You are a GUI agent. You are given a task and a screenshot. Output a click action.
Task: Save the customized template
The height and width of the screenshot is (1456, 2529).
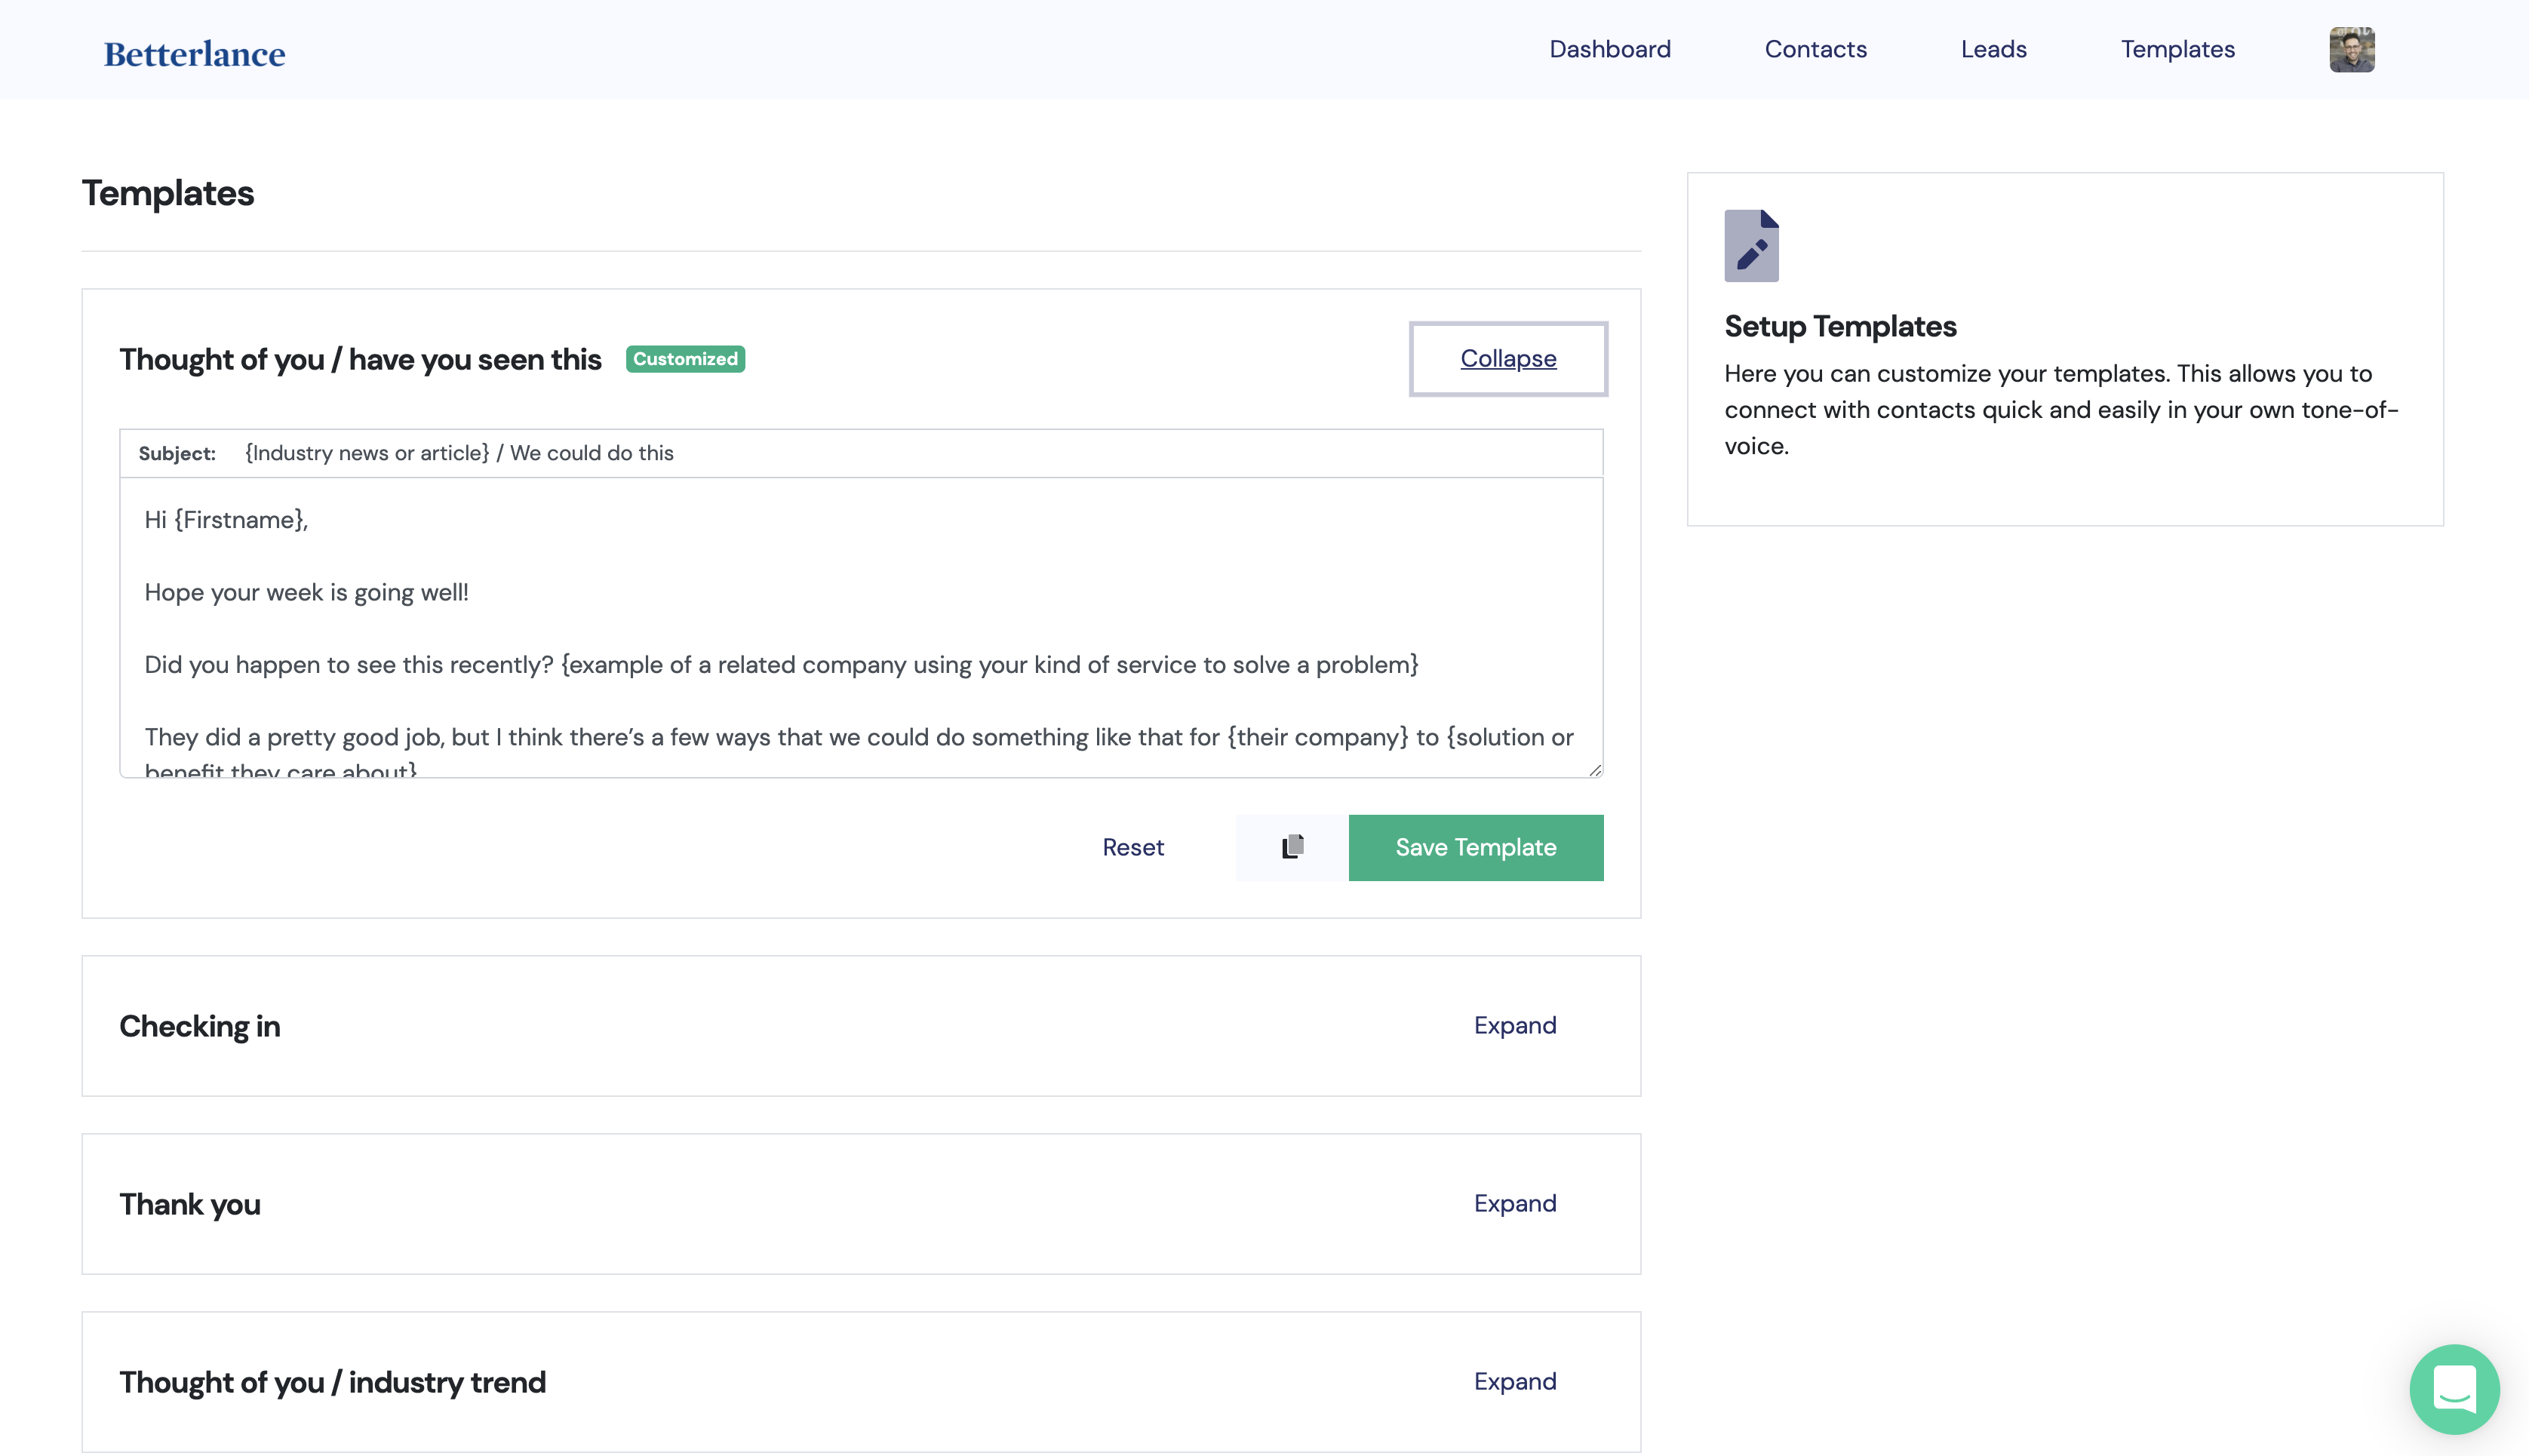click(x=1475, y=847)
